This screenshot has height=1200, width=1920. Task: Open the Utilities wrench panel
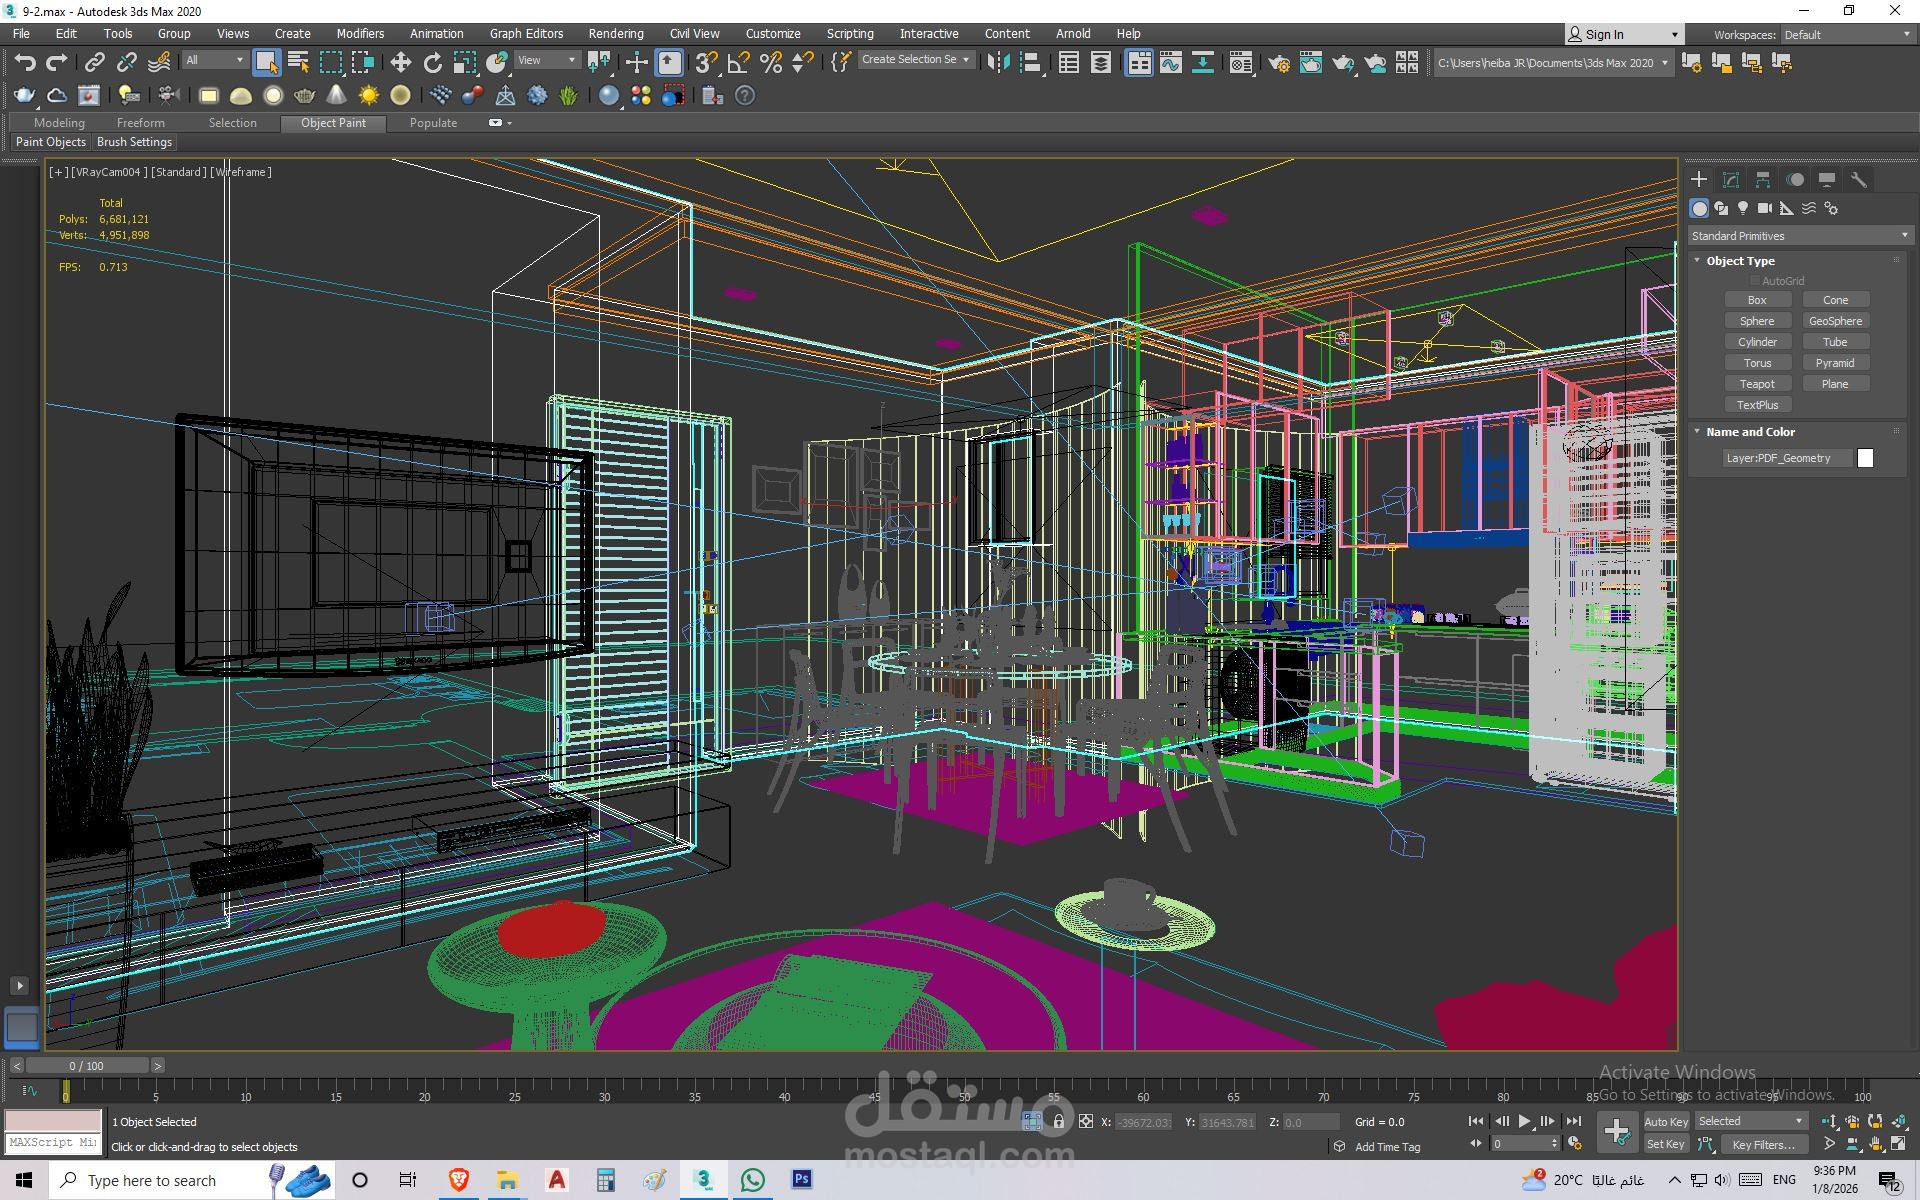1858,180
